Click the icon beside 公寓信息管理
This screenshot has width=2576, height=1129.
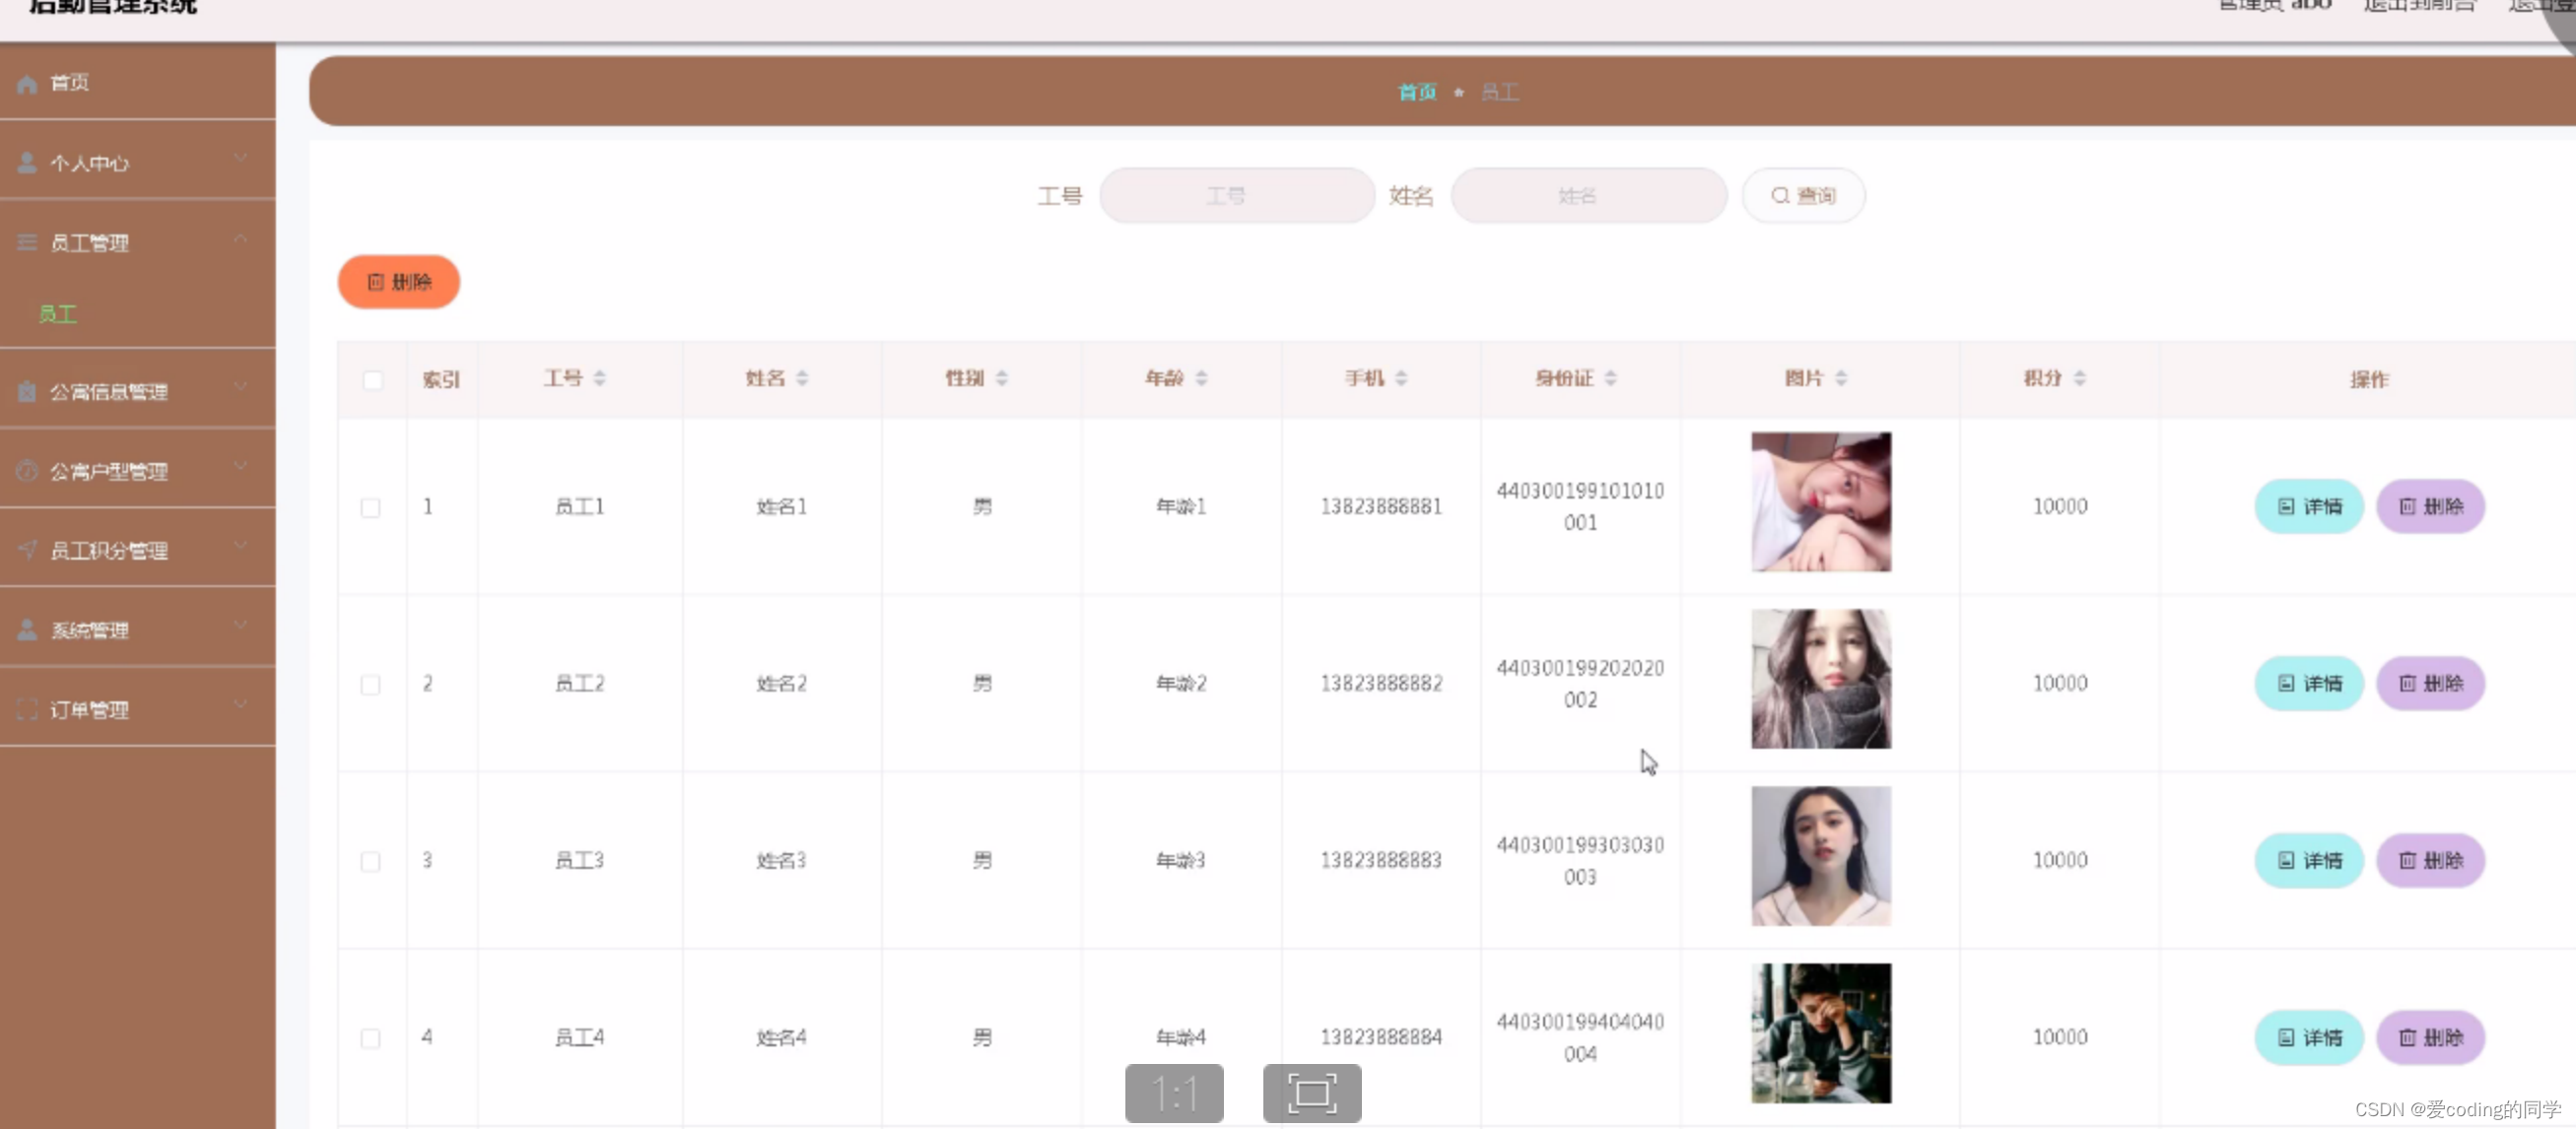click(27, 391)
